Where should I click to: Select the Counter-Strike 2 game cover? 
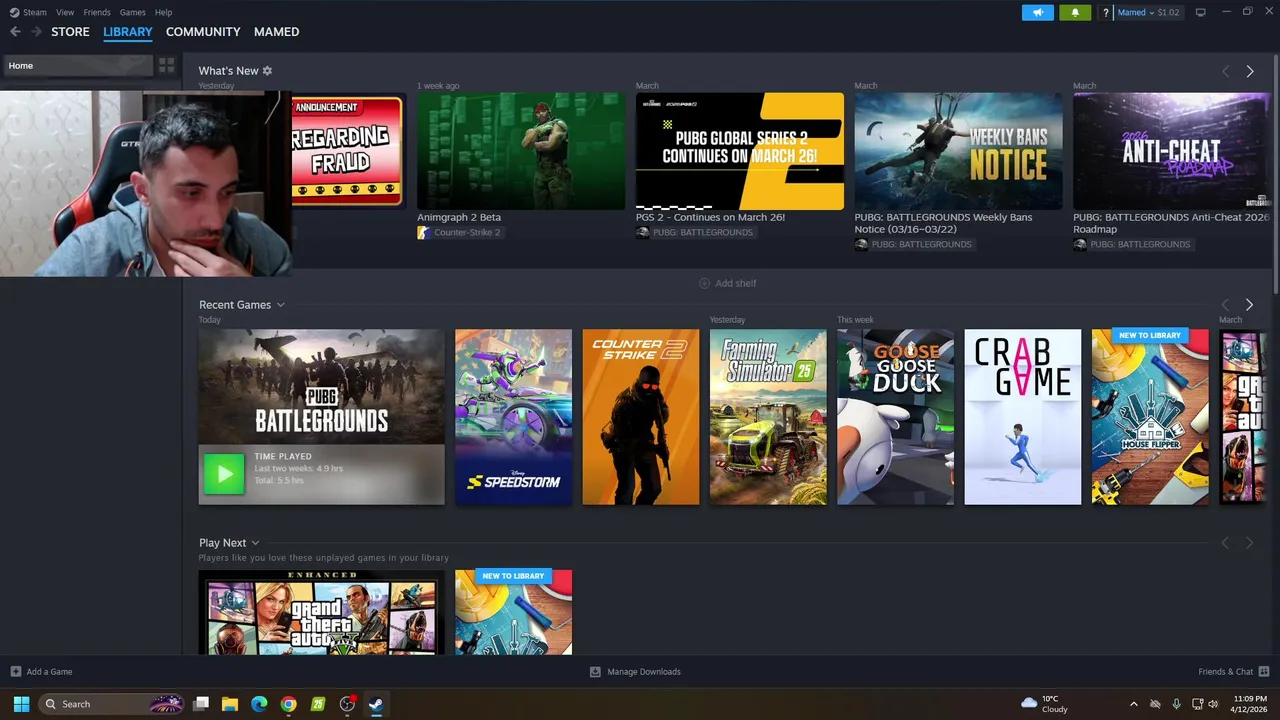(641, 417)
